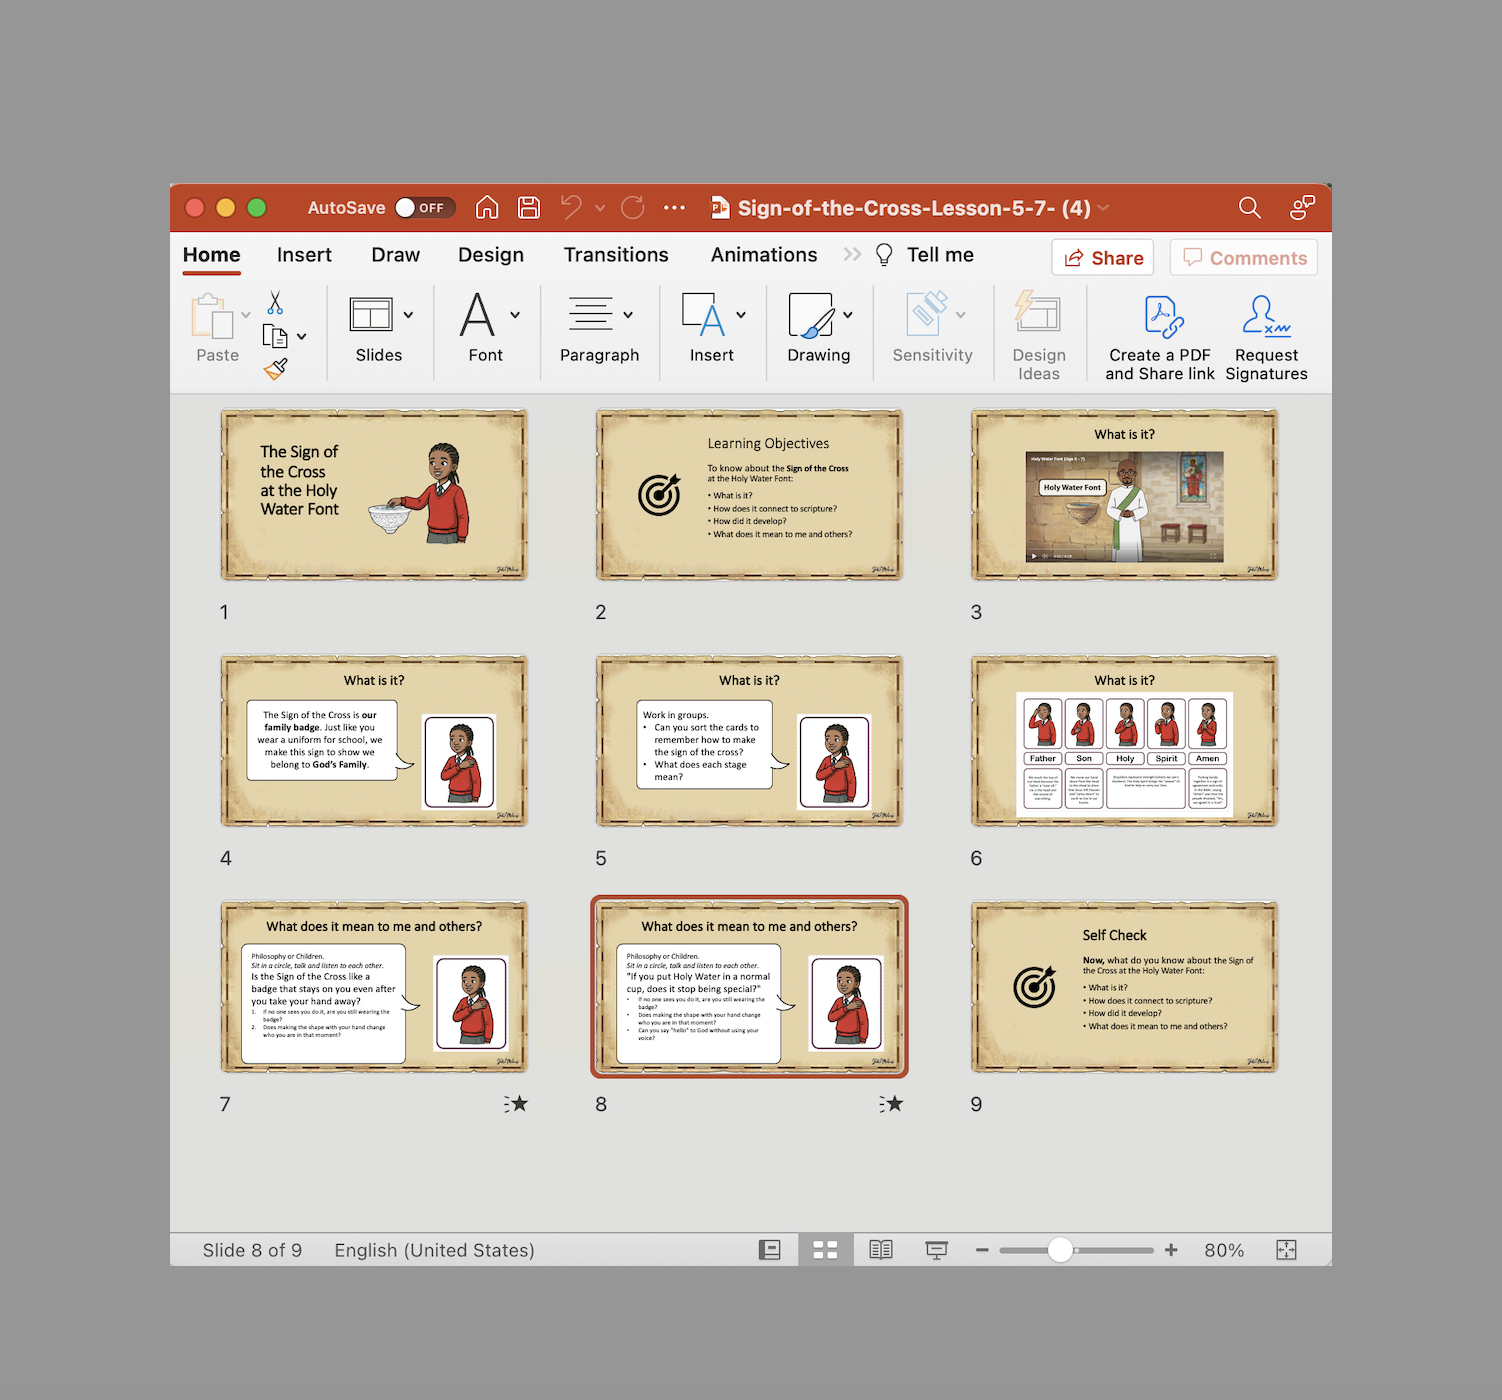
Task: Click the Paste clipboard icon
Action: pos(212,316)
